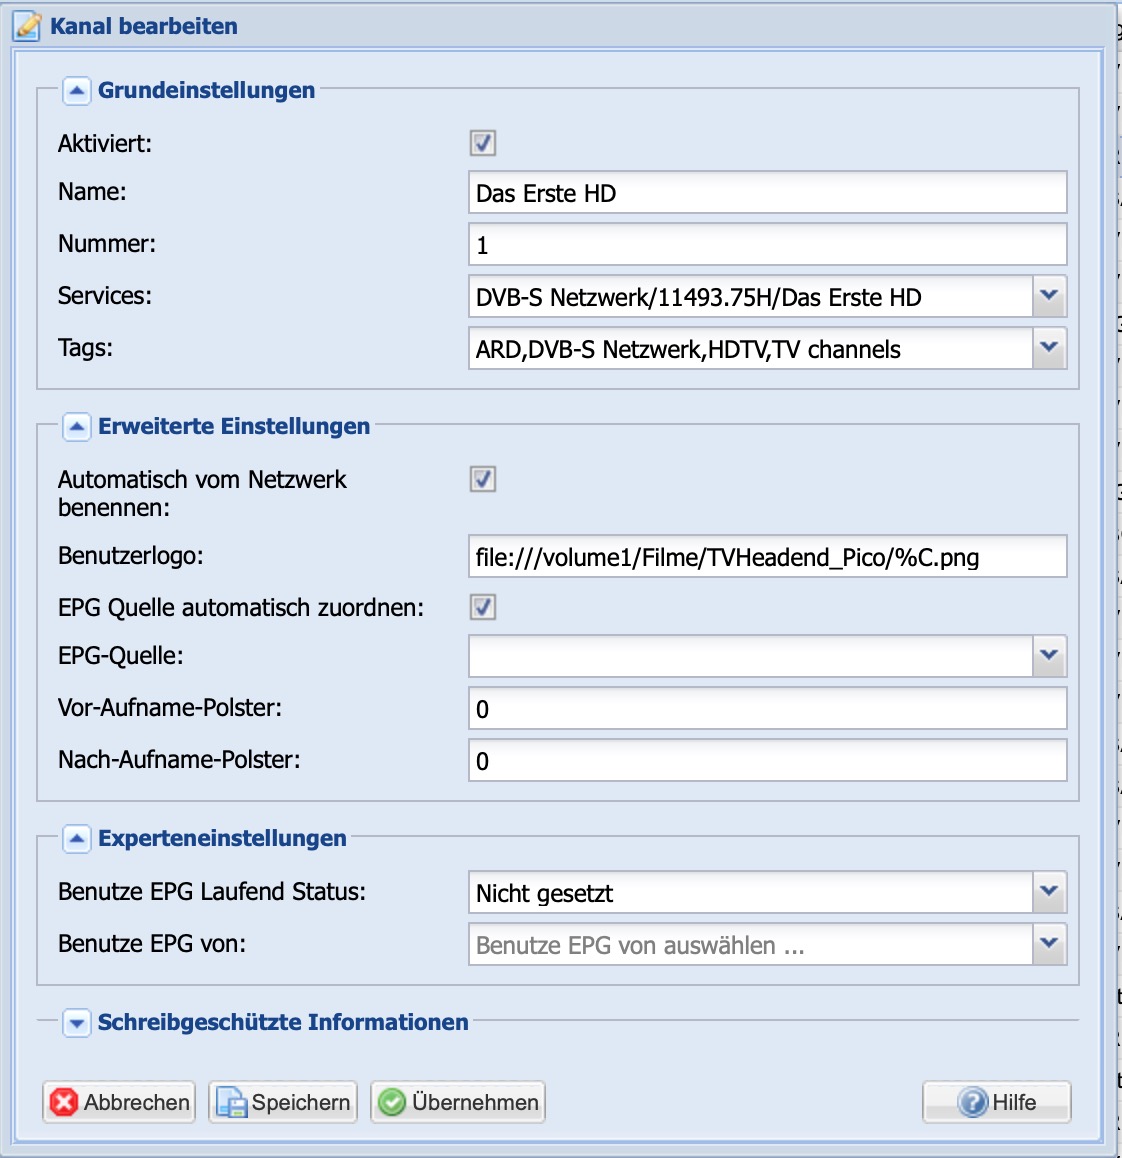Click the Services combo box text field
Viewport: 1122px width, 1158px height.
[750, 296]
